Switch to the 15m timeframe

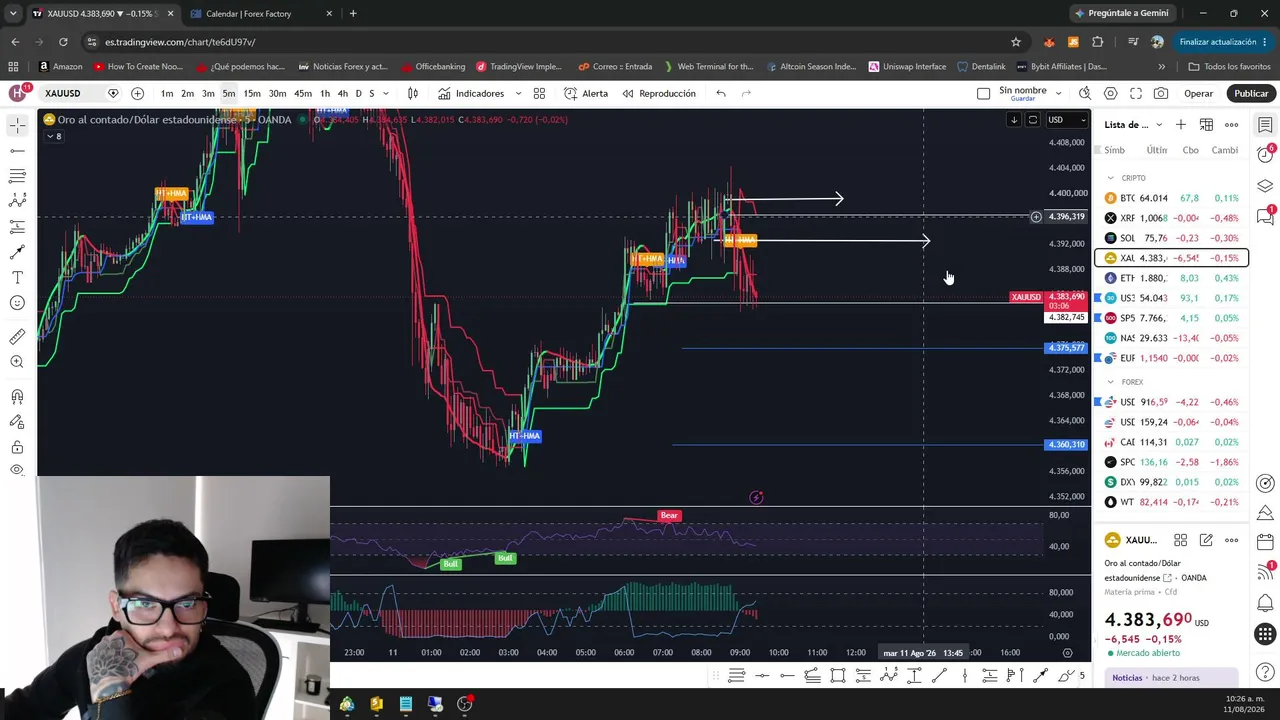click(252, 93)
